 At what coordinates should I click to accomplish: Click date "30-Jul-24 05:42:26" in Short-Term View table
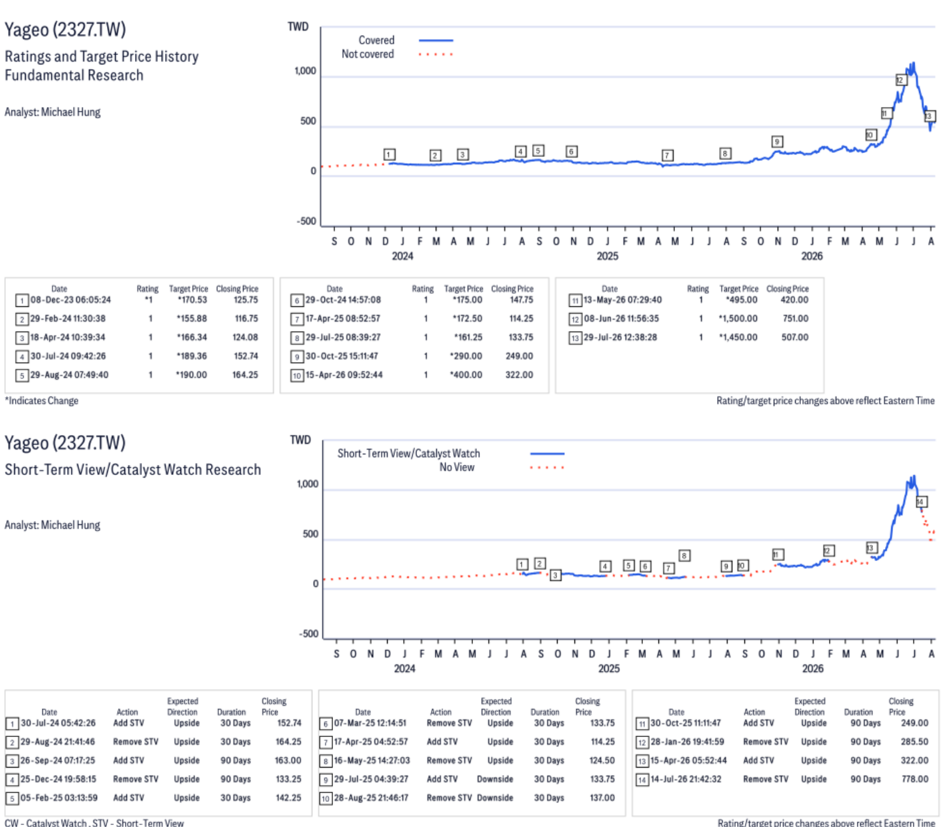point(58,723)
